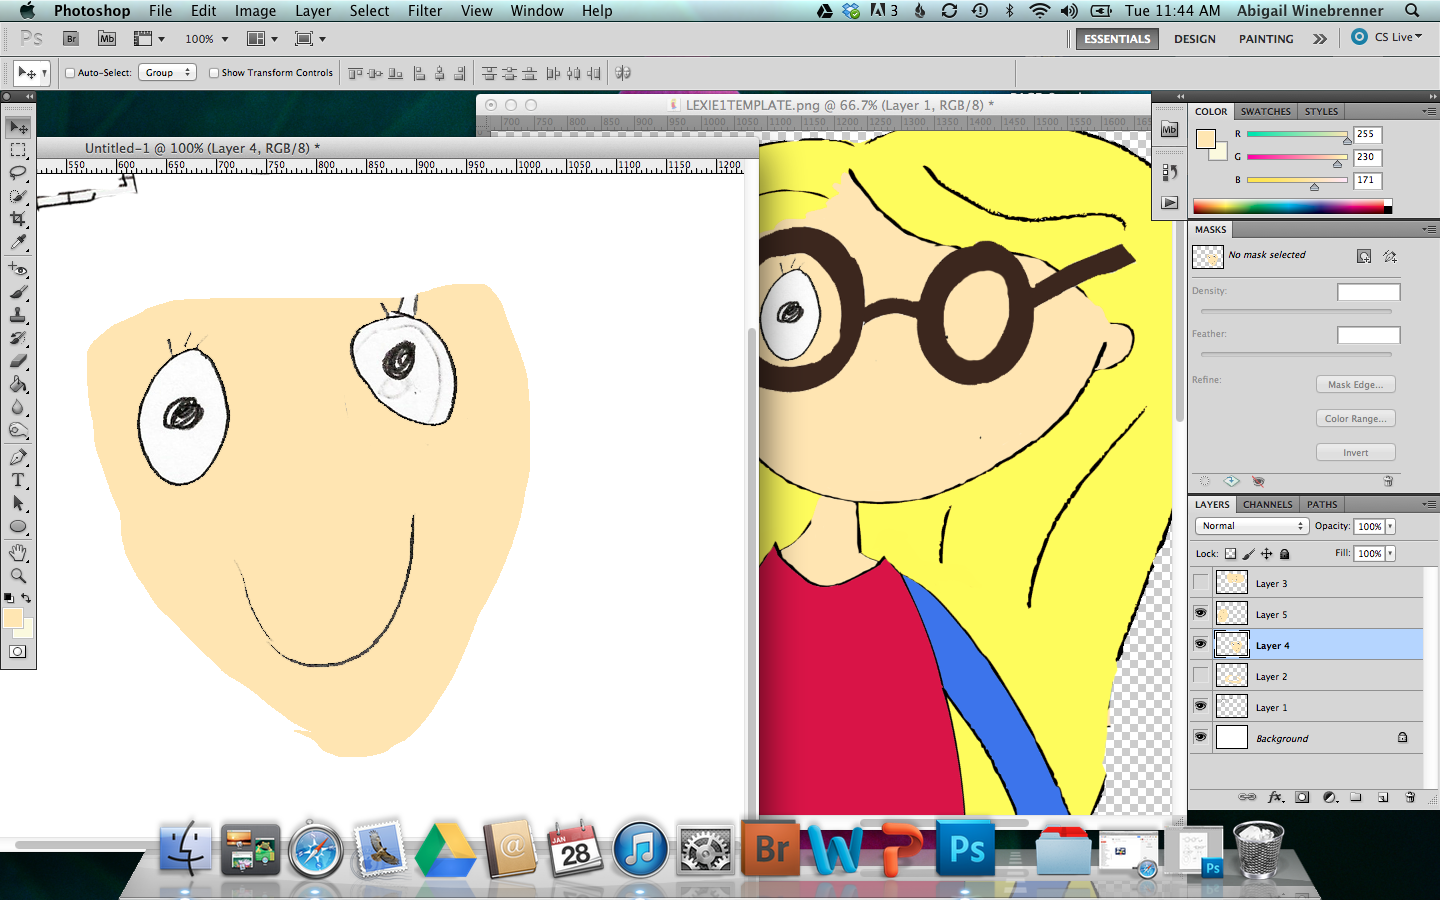Check Show Transform Controls
Image resolution: width=1440 pixels, height=900 pixels.
coord(214,73)
